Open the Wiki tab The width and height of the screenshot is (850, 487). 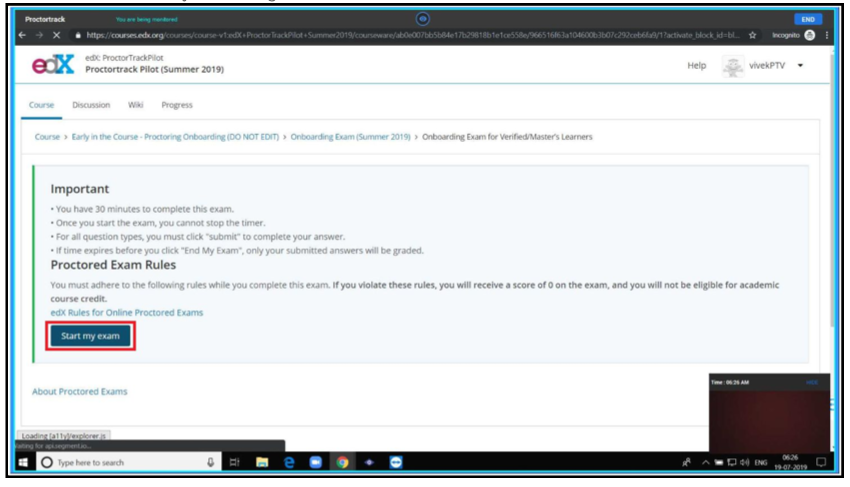click(136, 105)
